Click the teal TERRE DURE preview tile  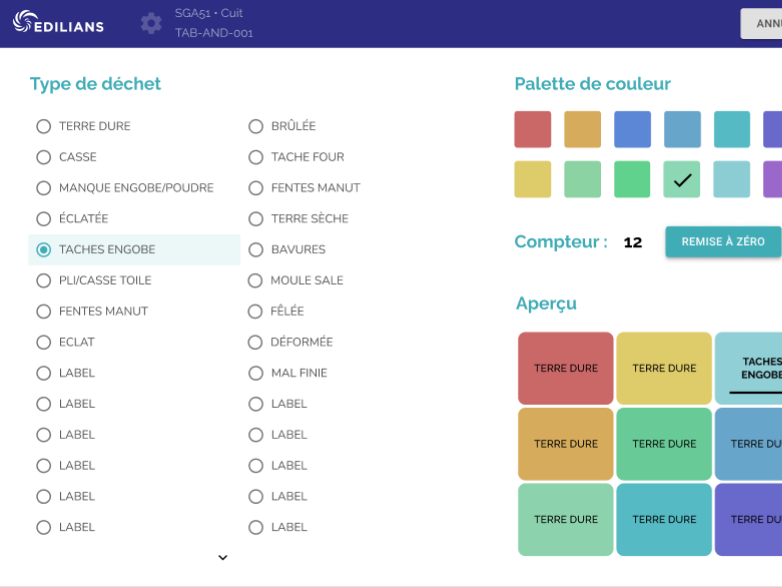(664, 519)
